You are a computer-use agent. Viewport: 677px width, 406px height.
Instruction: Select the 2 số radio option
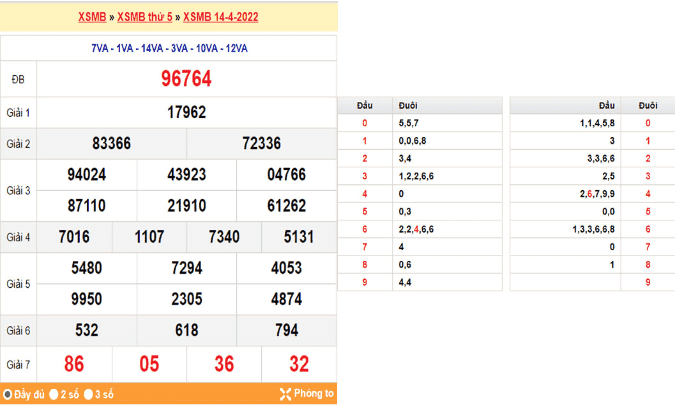(54, 394)
